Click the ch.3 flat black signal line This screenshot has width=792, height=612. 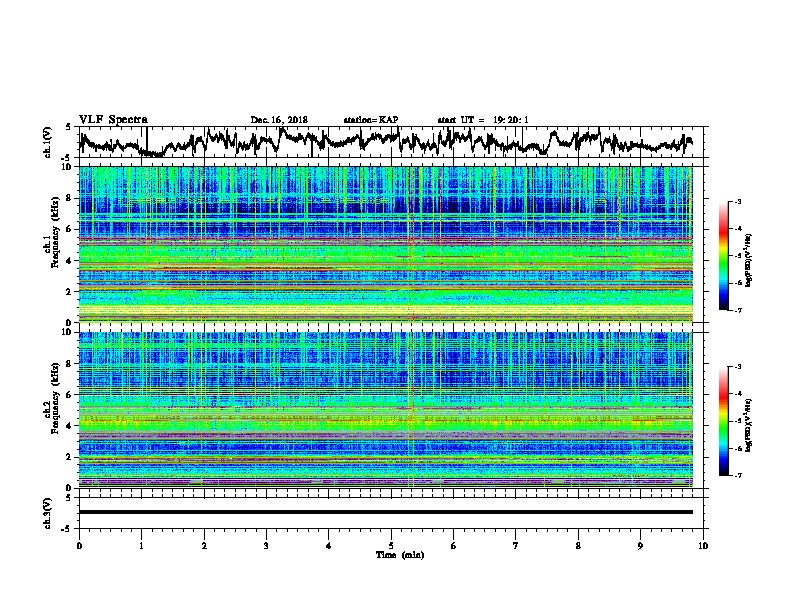[x=385, y=512]
